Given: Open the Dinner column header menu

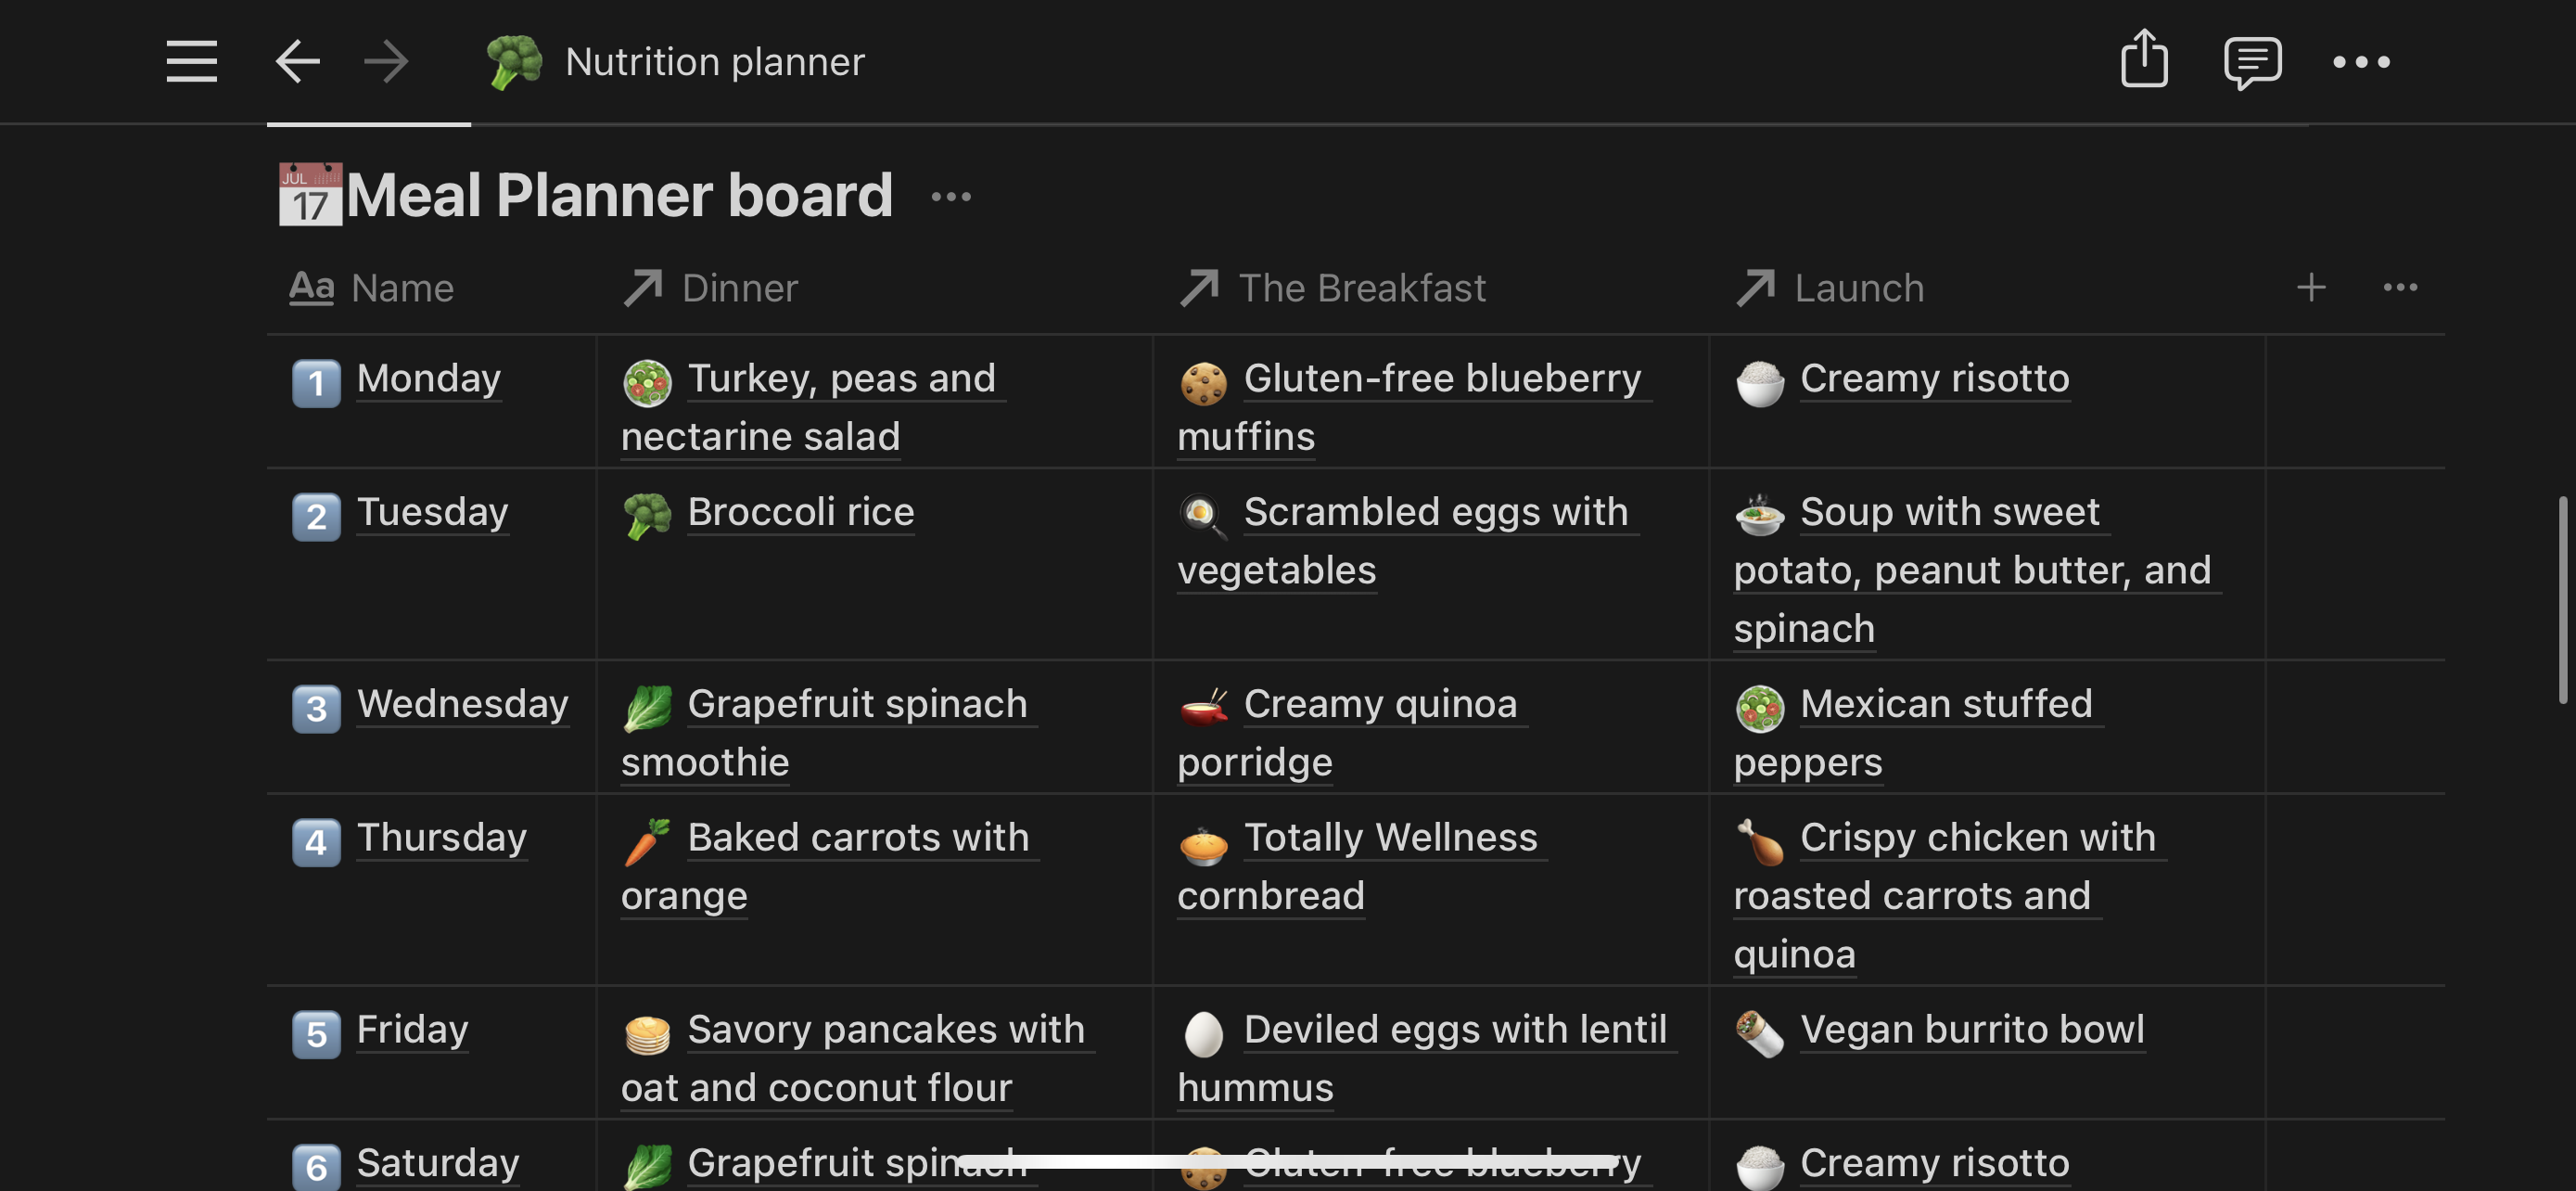Looking at the screenshot, I should pyautogui.click(x=710, y=288).
